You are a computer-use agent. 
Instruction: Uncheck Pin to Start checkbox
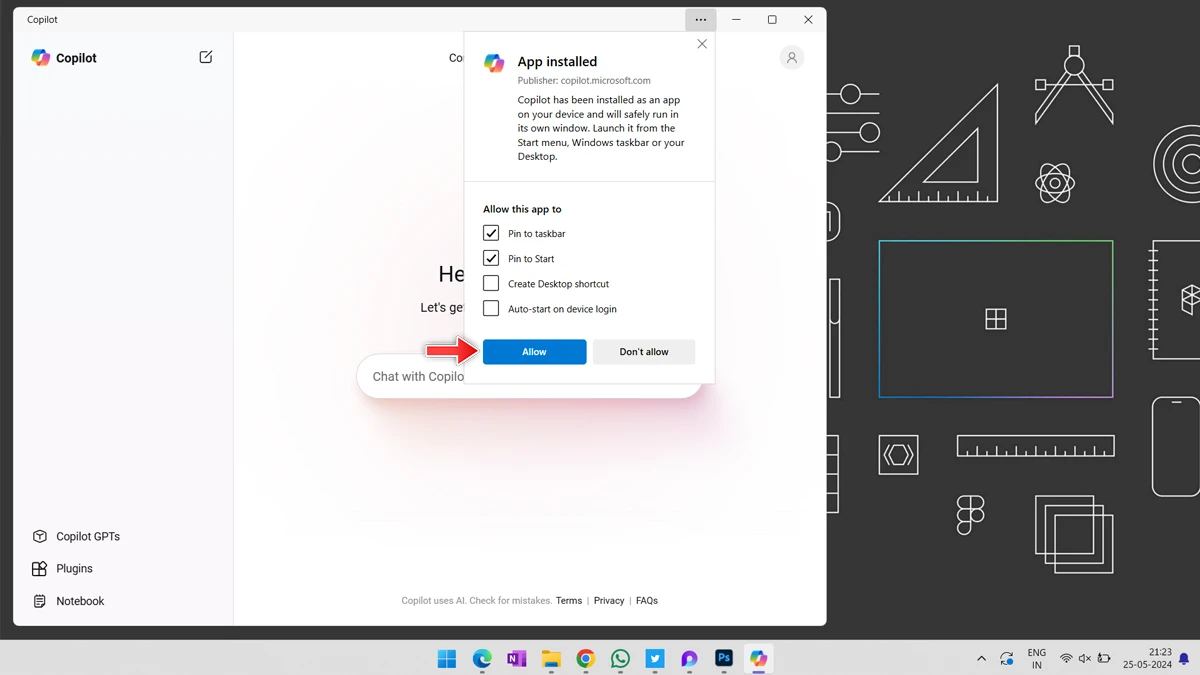491,258
